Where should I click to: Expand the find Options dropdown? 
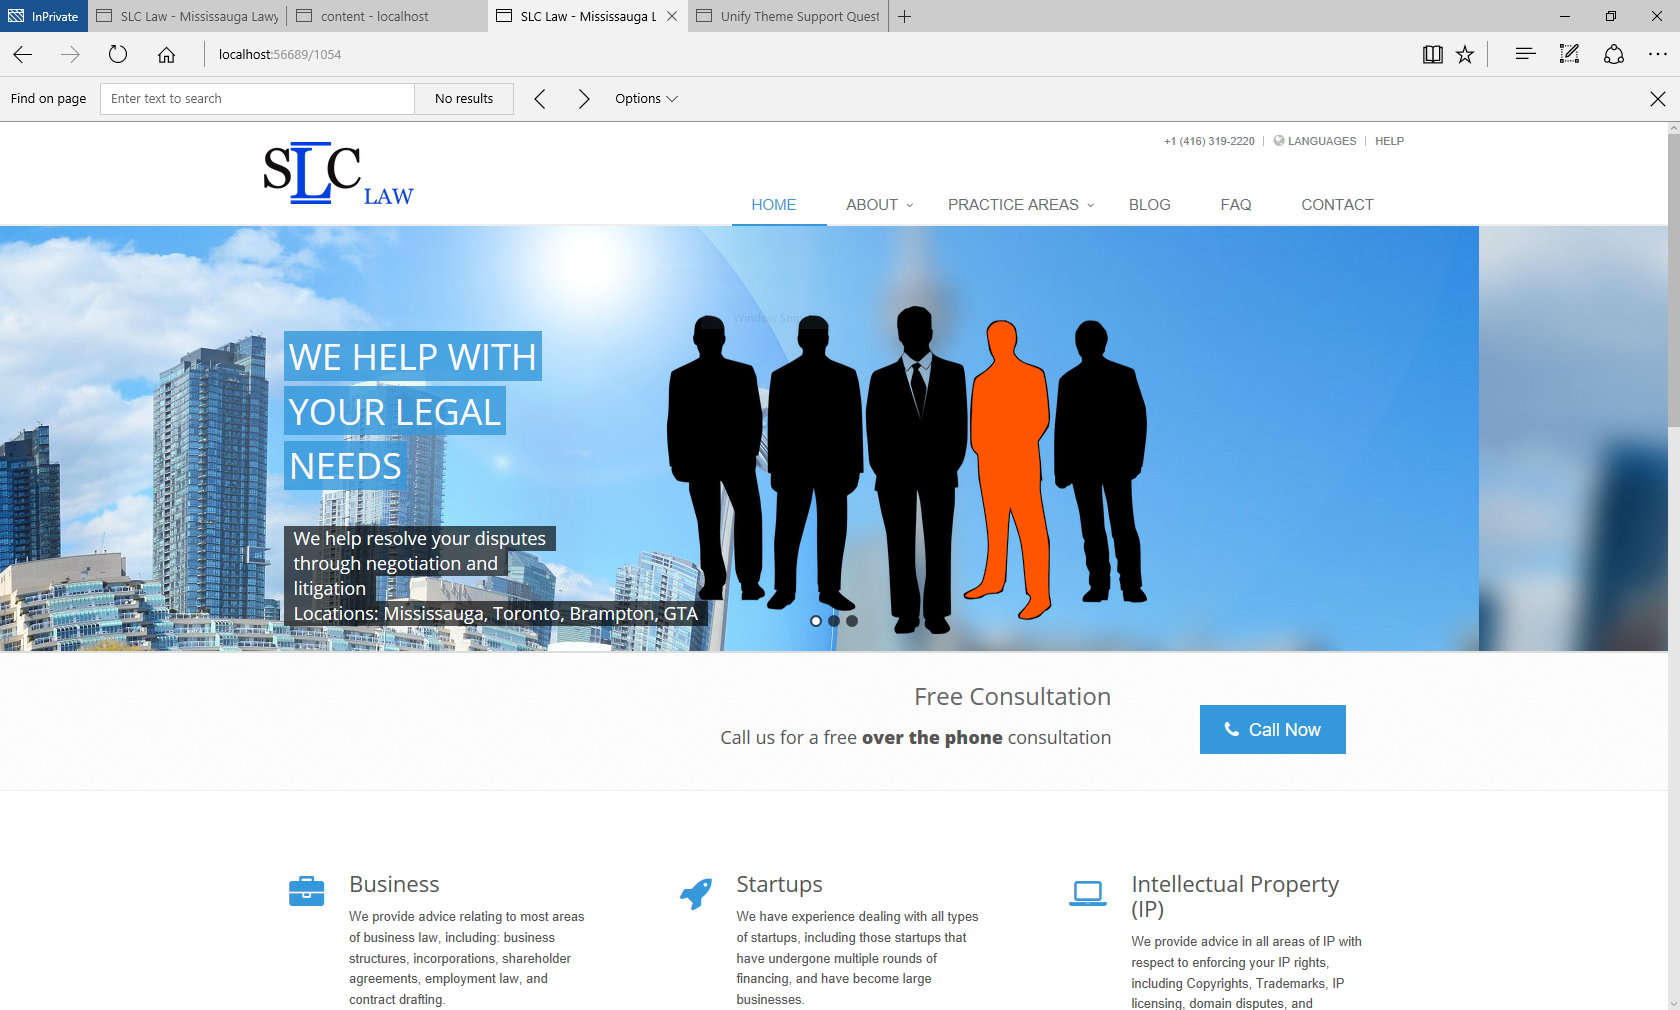646,99
